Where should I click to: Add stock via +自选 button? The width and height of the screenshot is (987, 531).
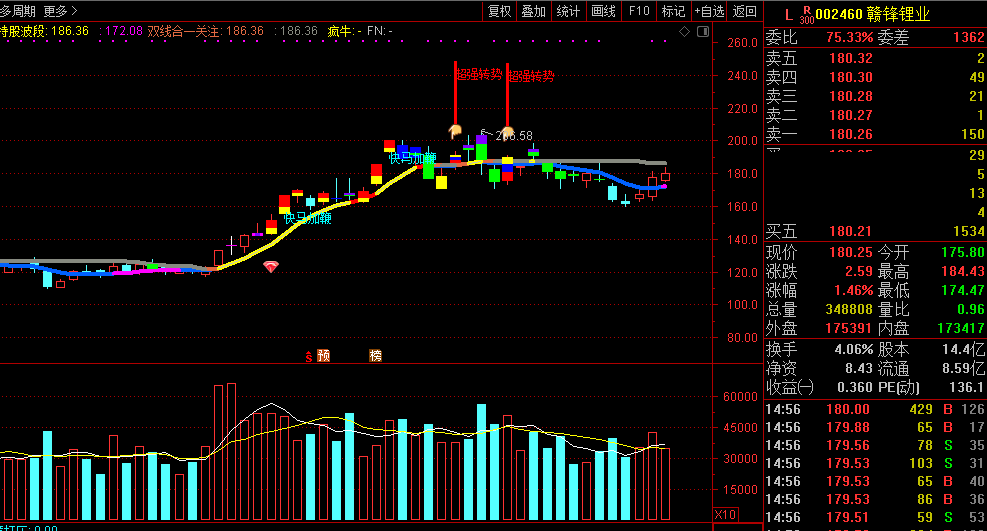click(x=709, y=11)
